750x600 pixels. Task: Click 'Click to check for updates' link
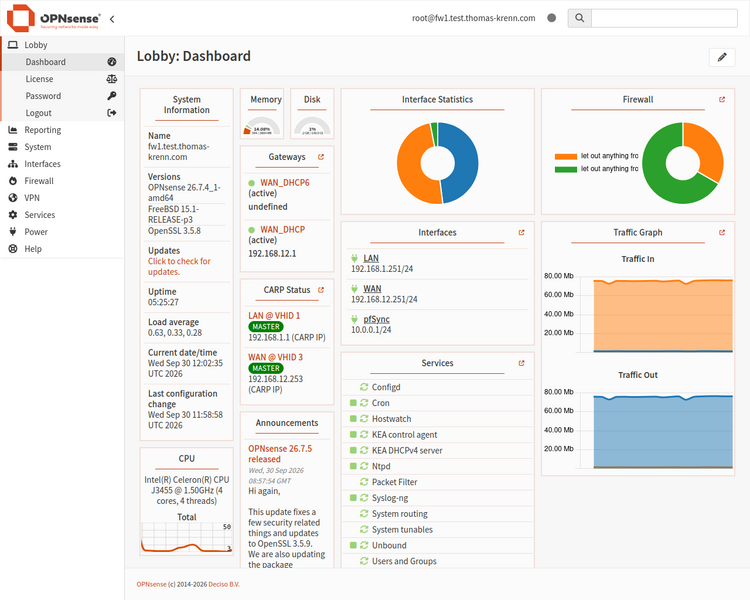(x=179, y=267)
